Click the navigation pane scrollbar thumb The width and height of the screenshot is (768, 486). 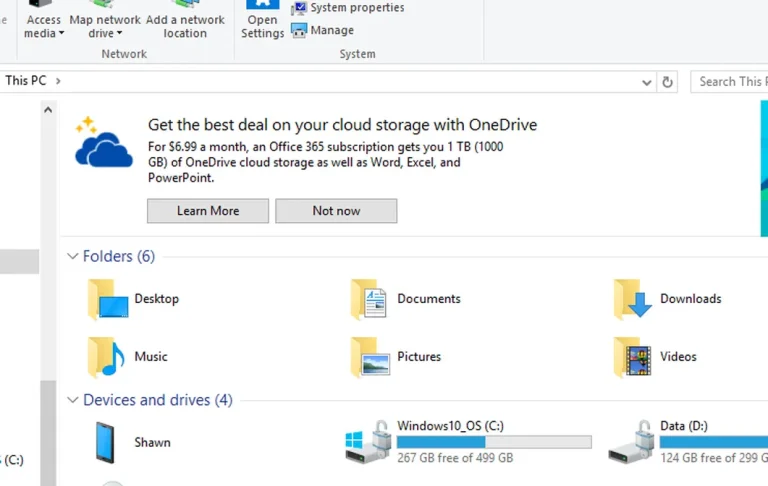coord(48,433)
